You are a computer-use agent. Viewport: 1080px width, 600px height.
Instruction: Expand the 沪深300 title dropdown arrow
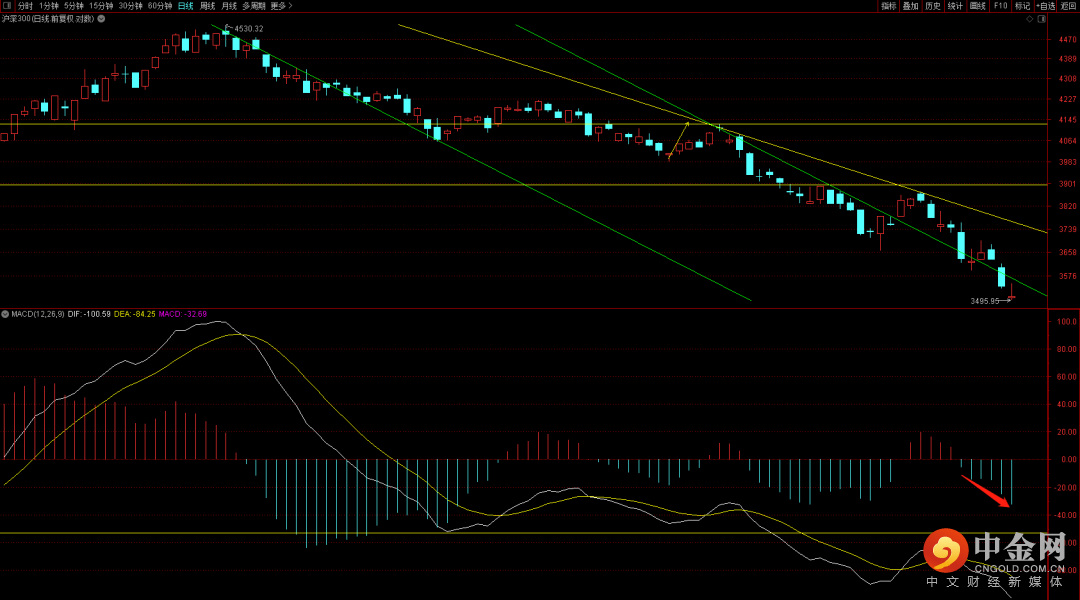click(x=101, y=19)
